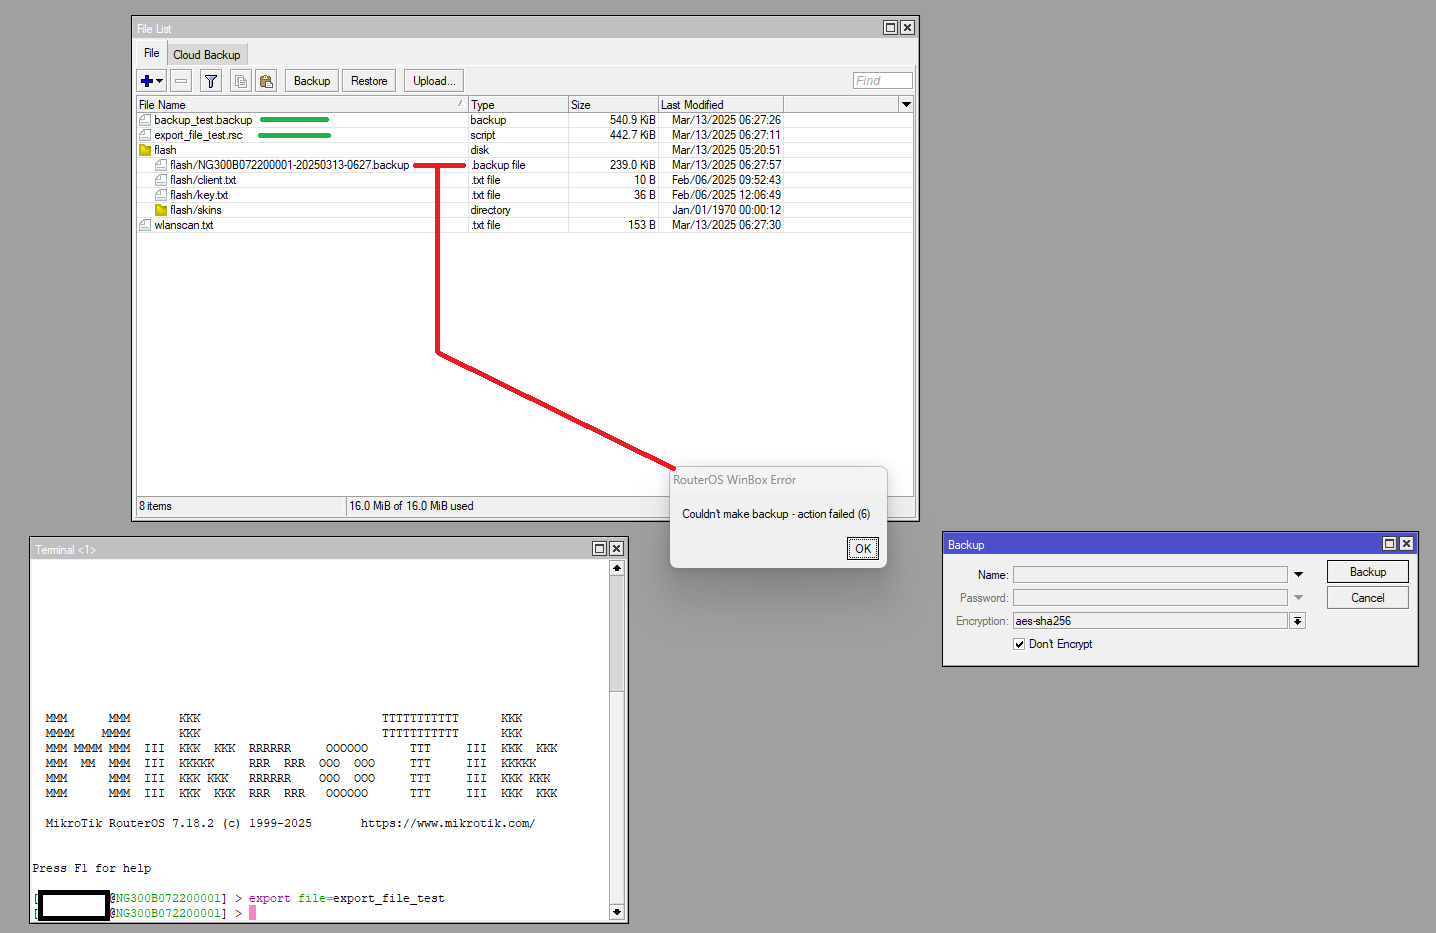1436x933 pixels.
Task: Select the File tab
Action: point(151,54)
